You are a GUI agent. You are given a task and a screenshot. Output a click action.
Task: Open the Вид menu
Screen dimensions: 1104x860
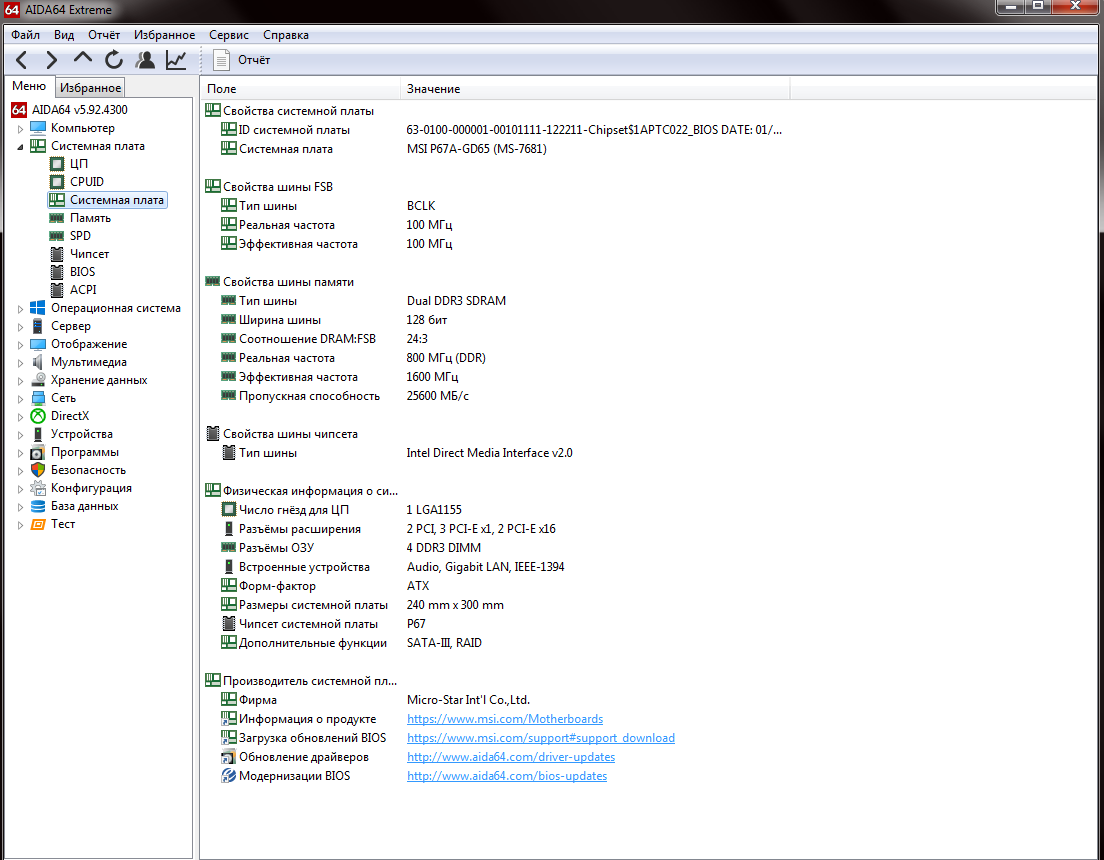click(x=64, y=35)
